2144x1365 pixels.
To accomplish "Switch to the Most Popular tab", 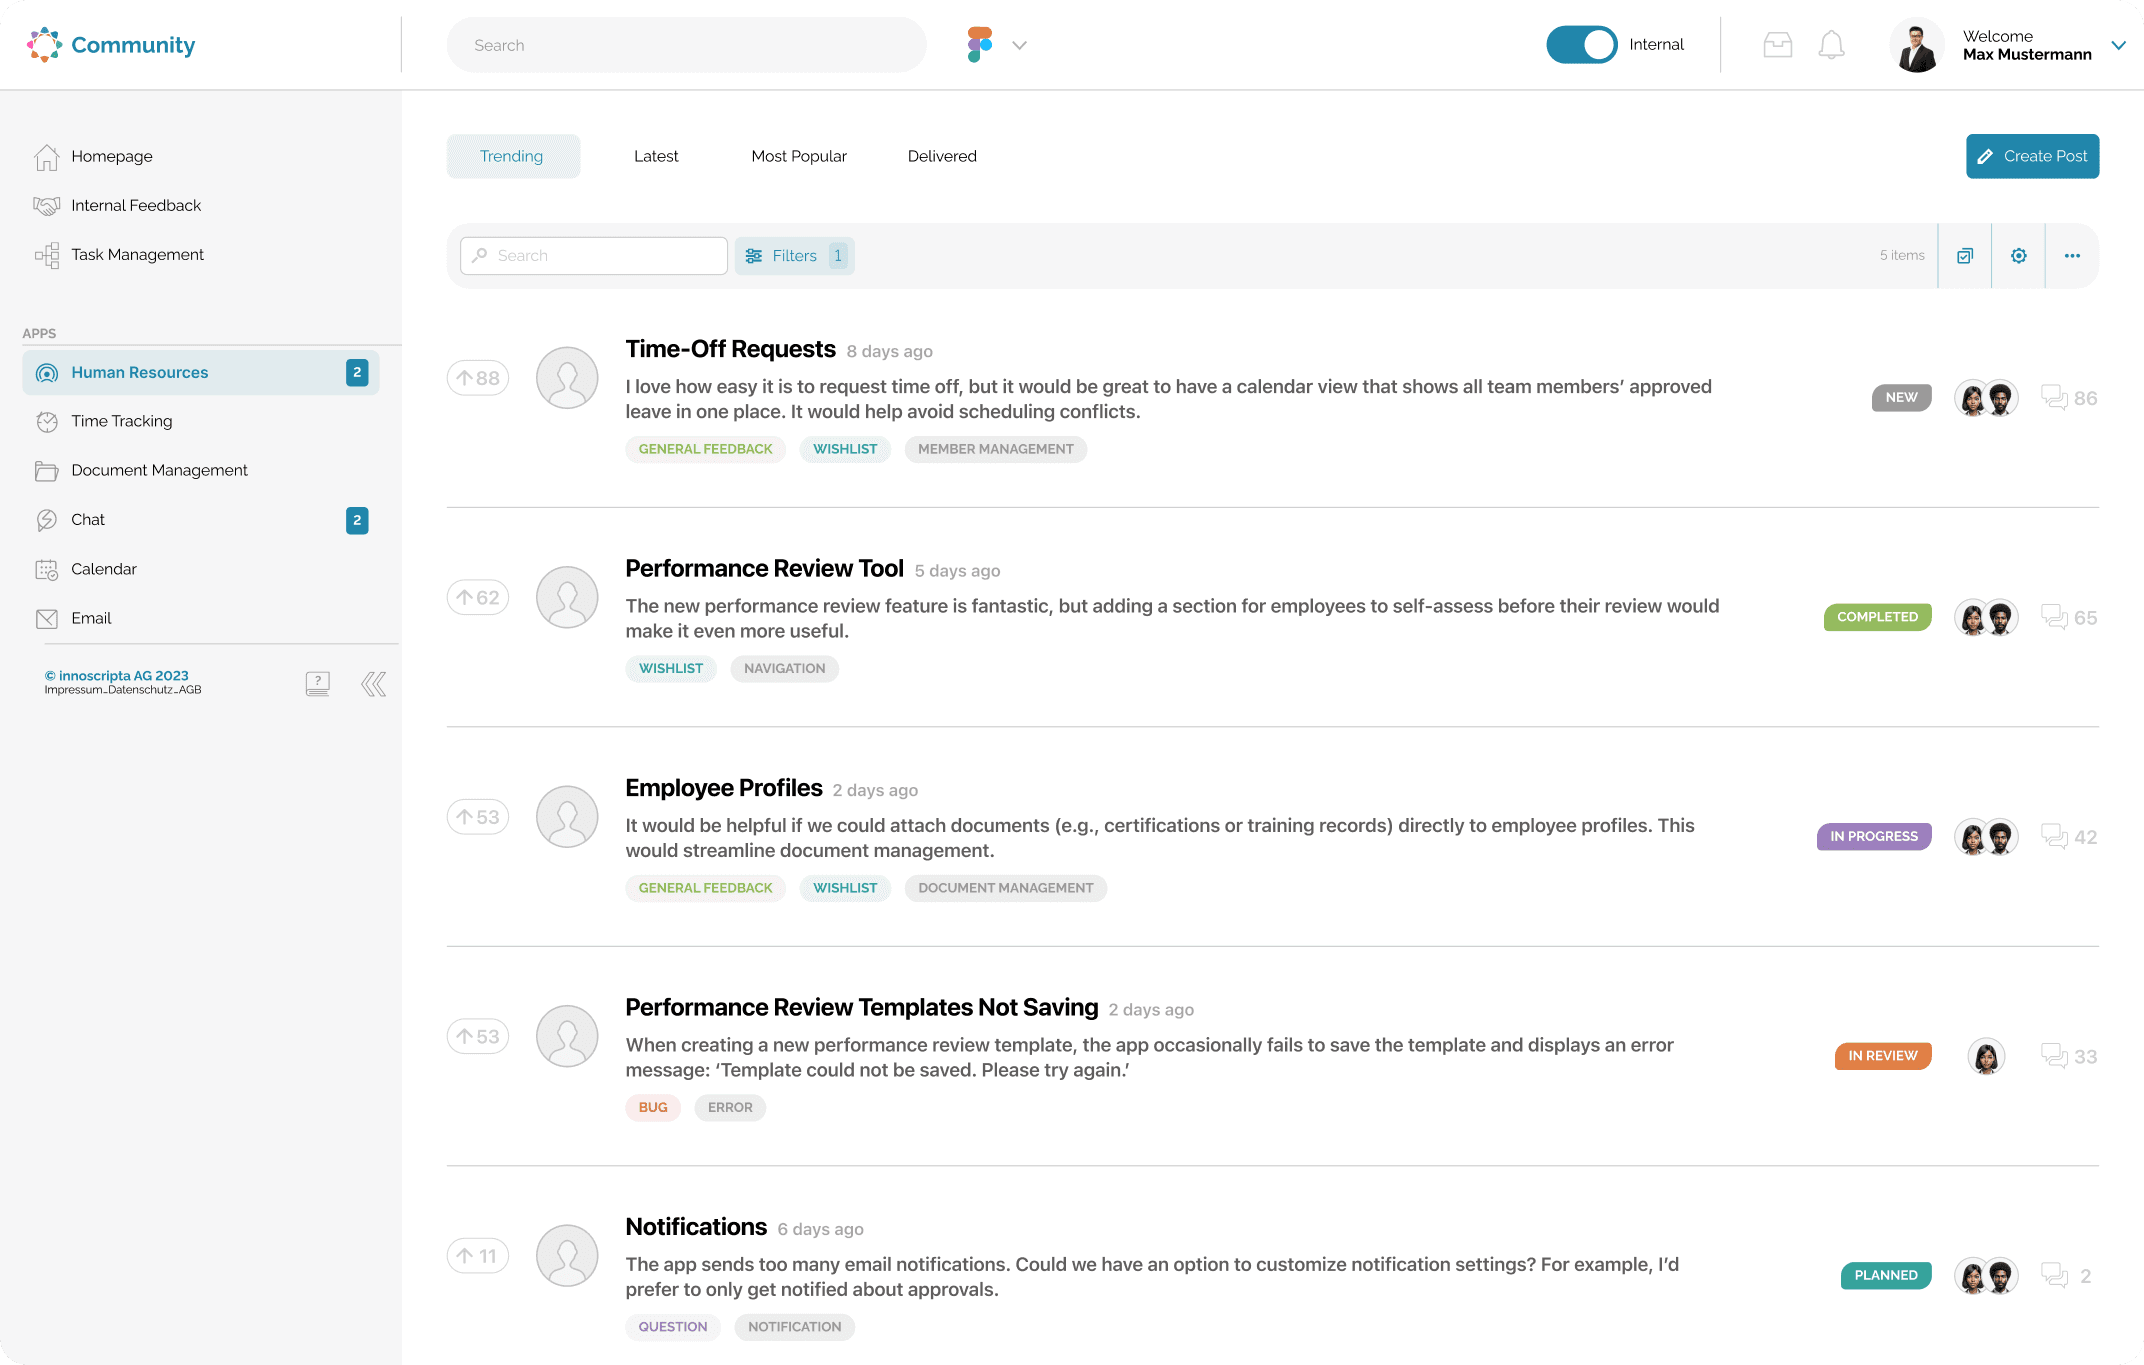I will coord(799,156).
